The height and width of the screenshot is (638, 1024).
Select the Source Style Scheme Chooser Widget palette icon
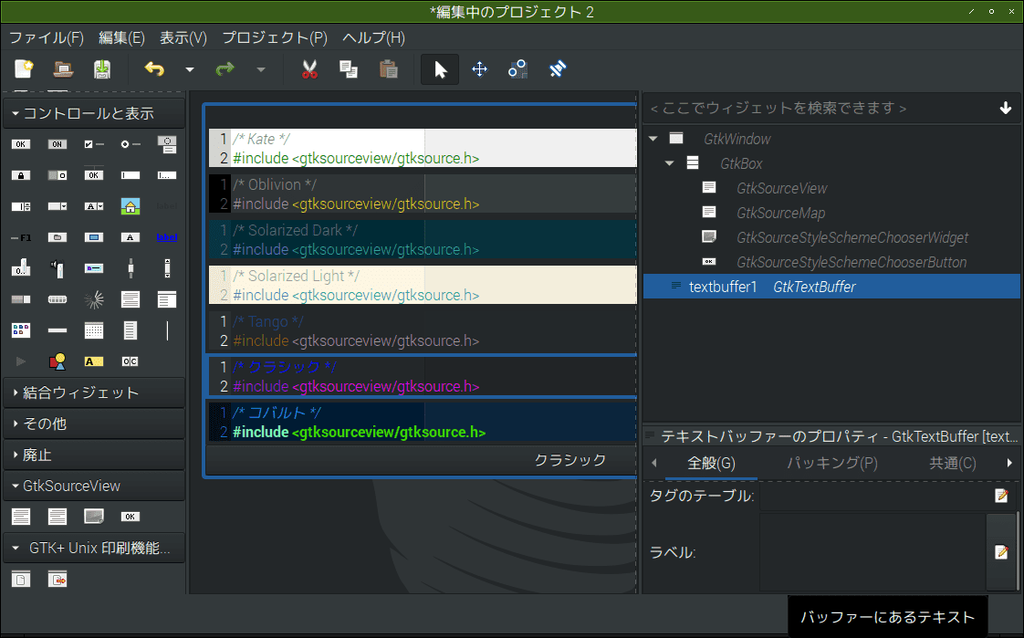click(94, 517)
